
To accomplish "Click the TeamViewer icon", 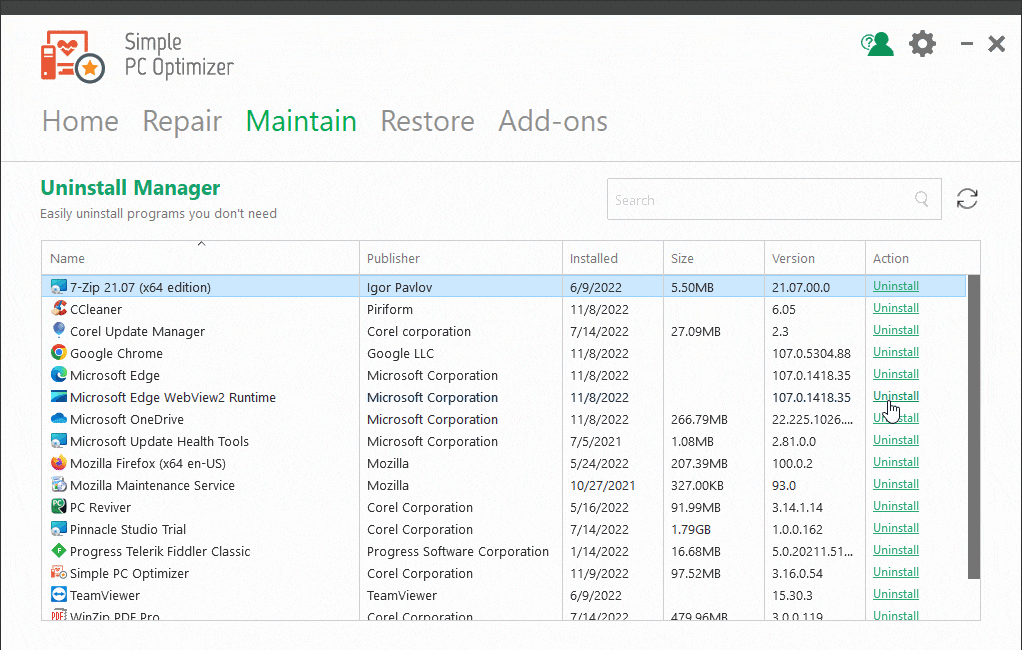I will 59,595.
